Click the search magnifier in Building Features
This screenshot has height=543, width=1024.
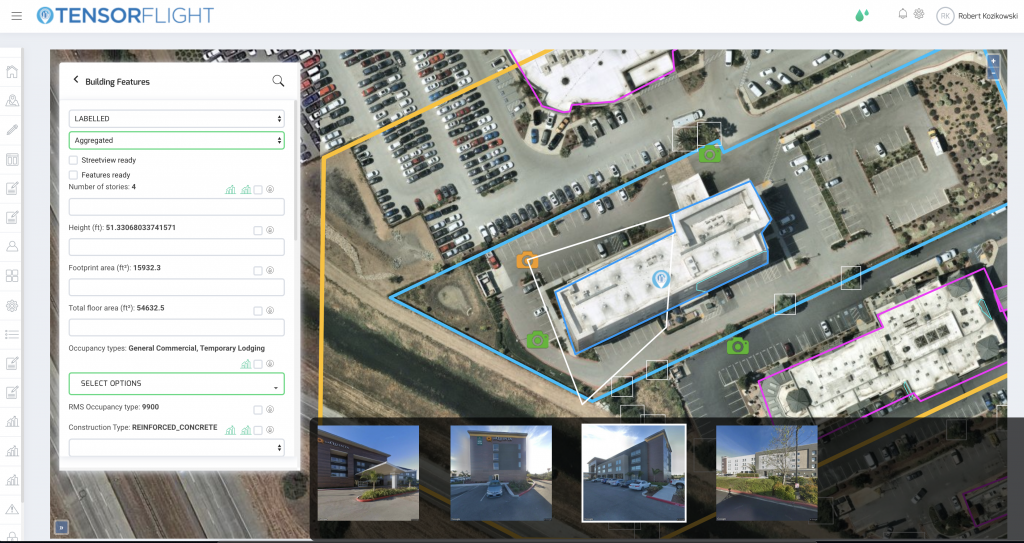278,81
